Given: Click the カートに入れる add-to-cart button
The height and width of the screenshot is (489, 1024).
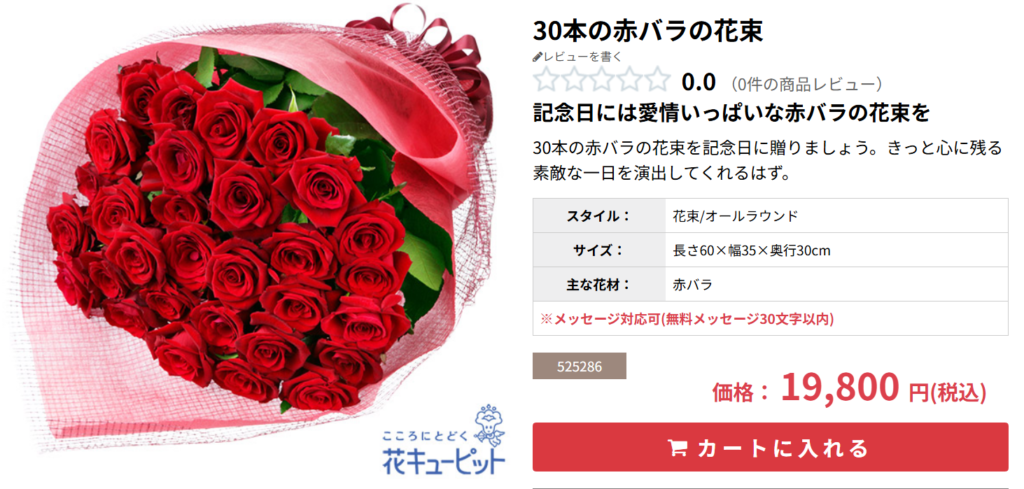Looking at the screenshot, I should pos(770,447).
